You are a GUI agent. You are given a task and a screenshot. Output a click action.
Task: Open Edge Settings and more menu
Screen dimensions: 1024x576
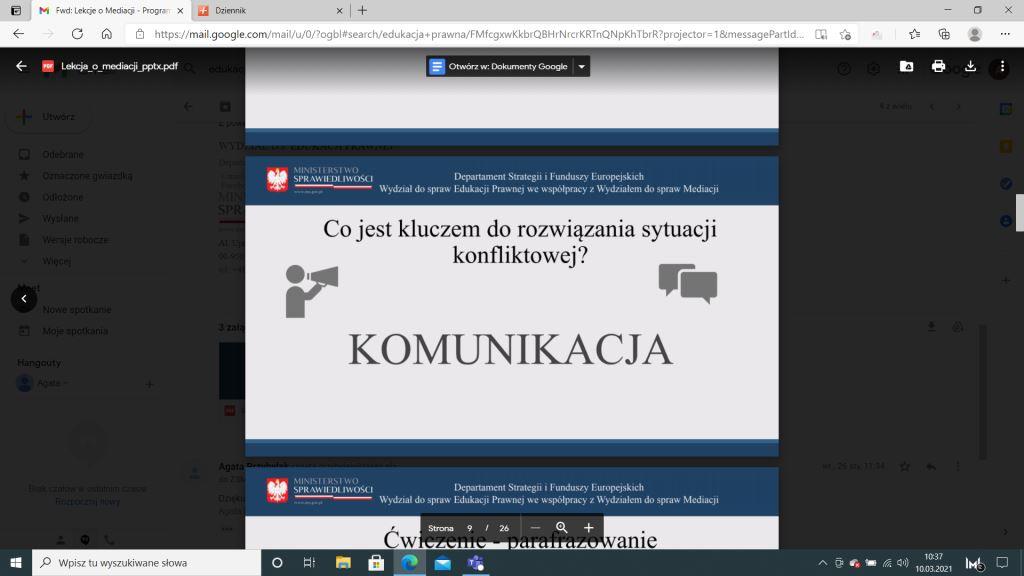tap(1003, 33)
